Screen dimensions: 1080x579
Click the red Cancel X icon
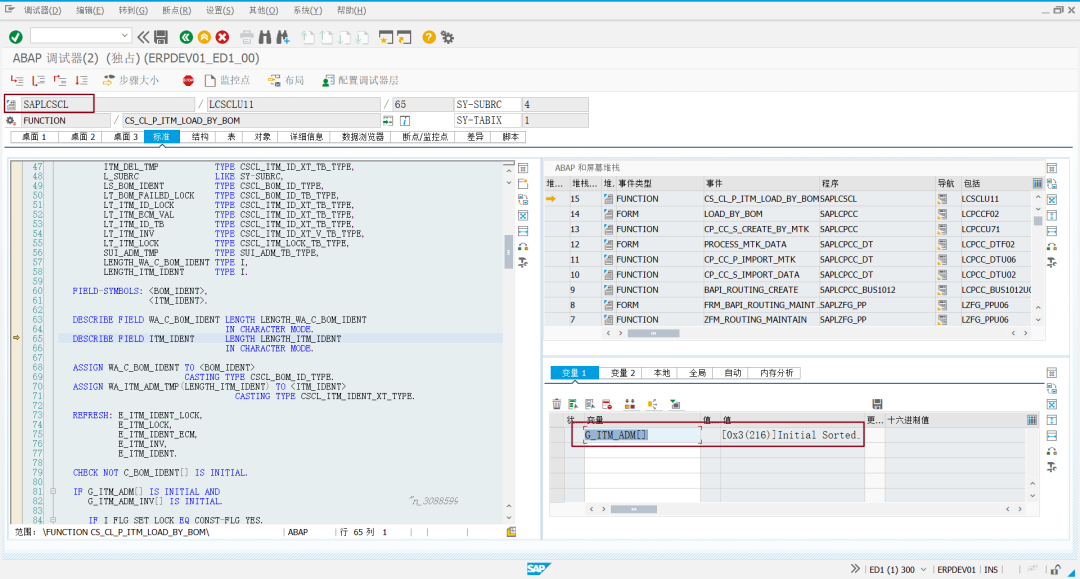pyautogui.click(x=222, y=37)
